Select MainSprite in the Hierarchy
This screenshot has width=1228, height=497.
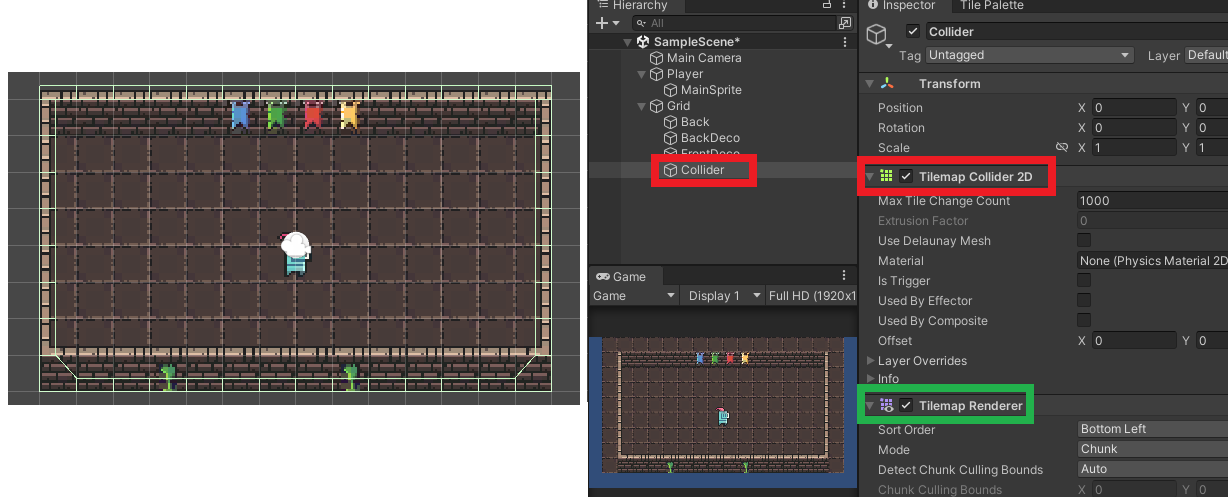click(x=711, y=90)
